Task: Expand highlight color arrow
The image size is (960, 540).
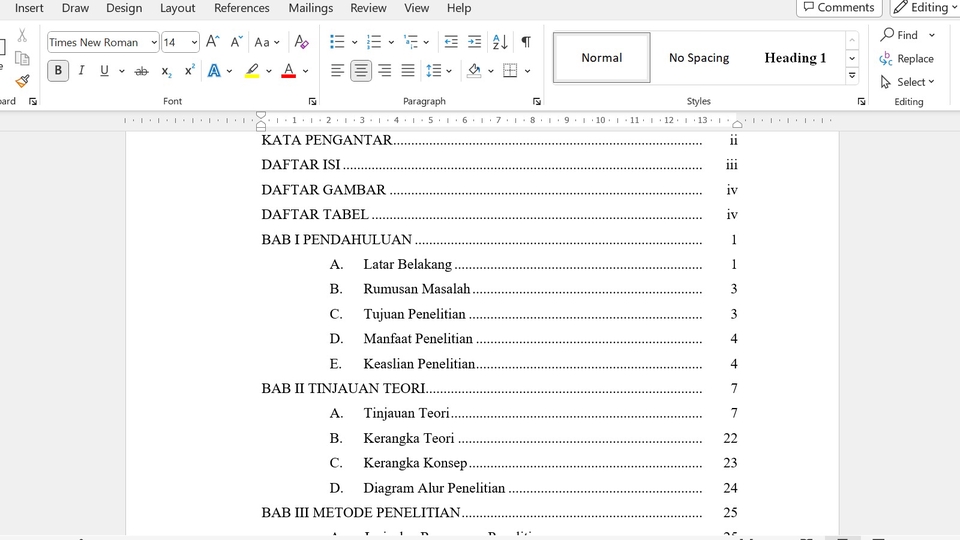Action: coord(268,71)
